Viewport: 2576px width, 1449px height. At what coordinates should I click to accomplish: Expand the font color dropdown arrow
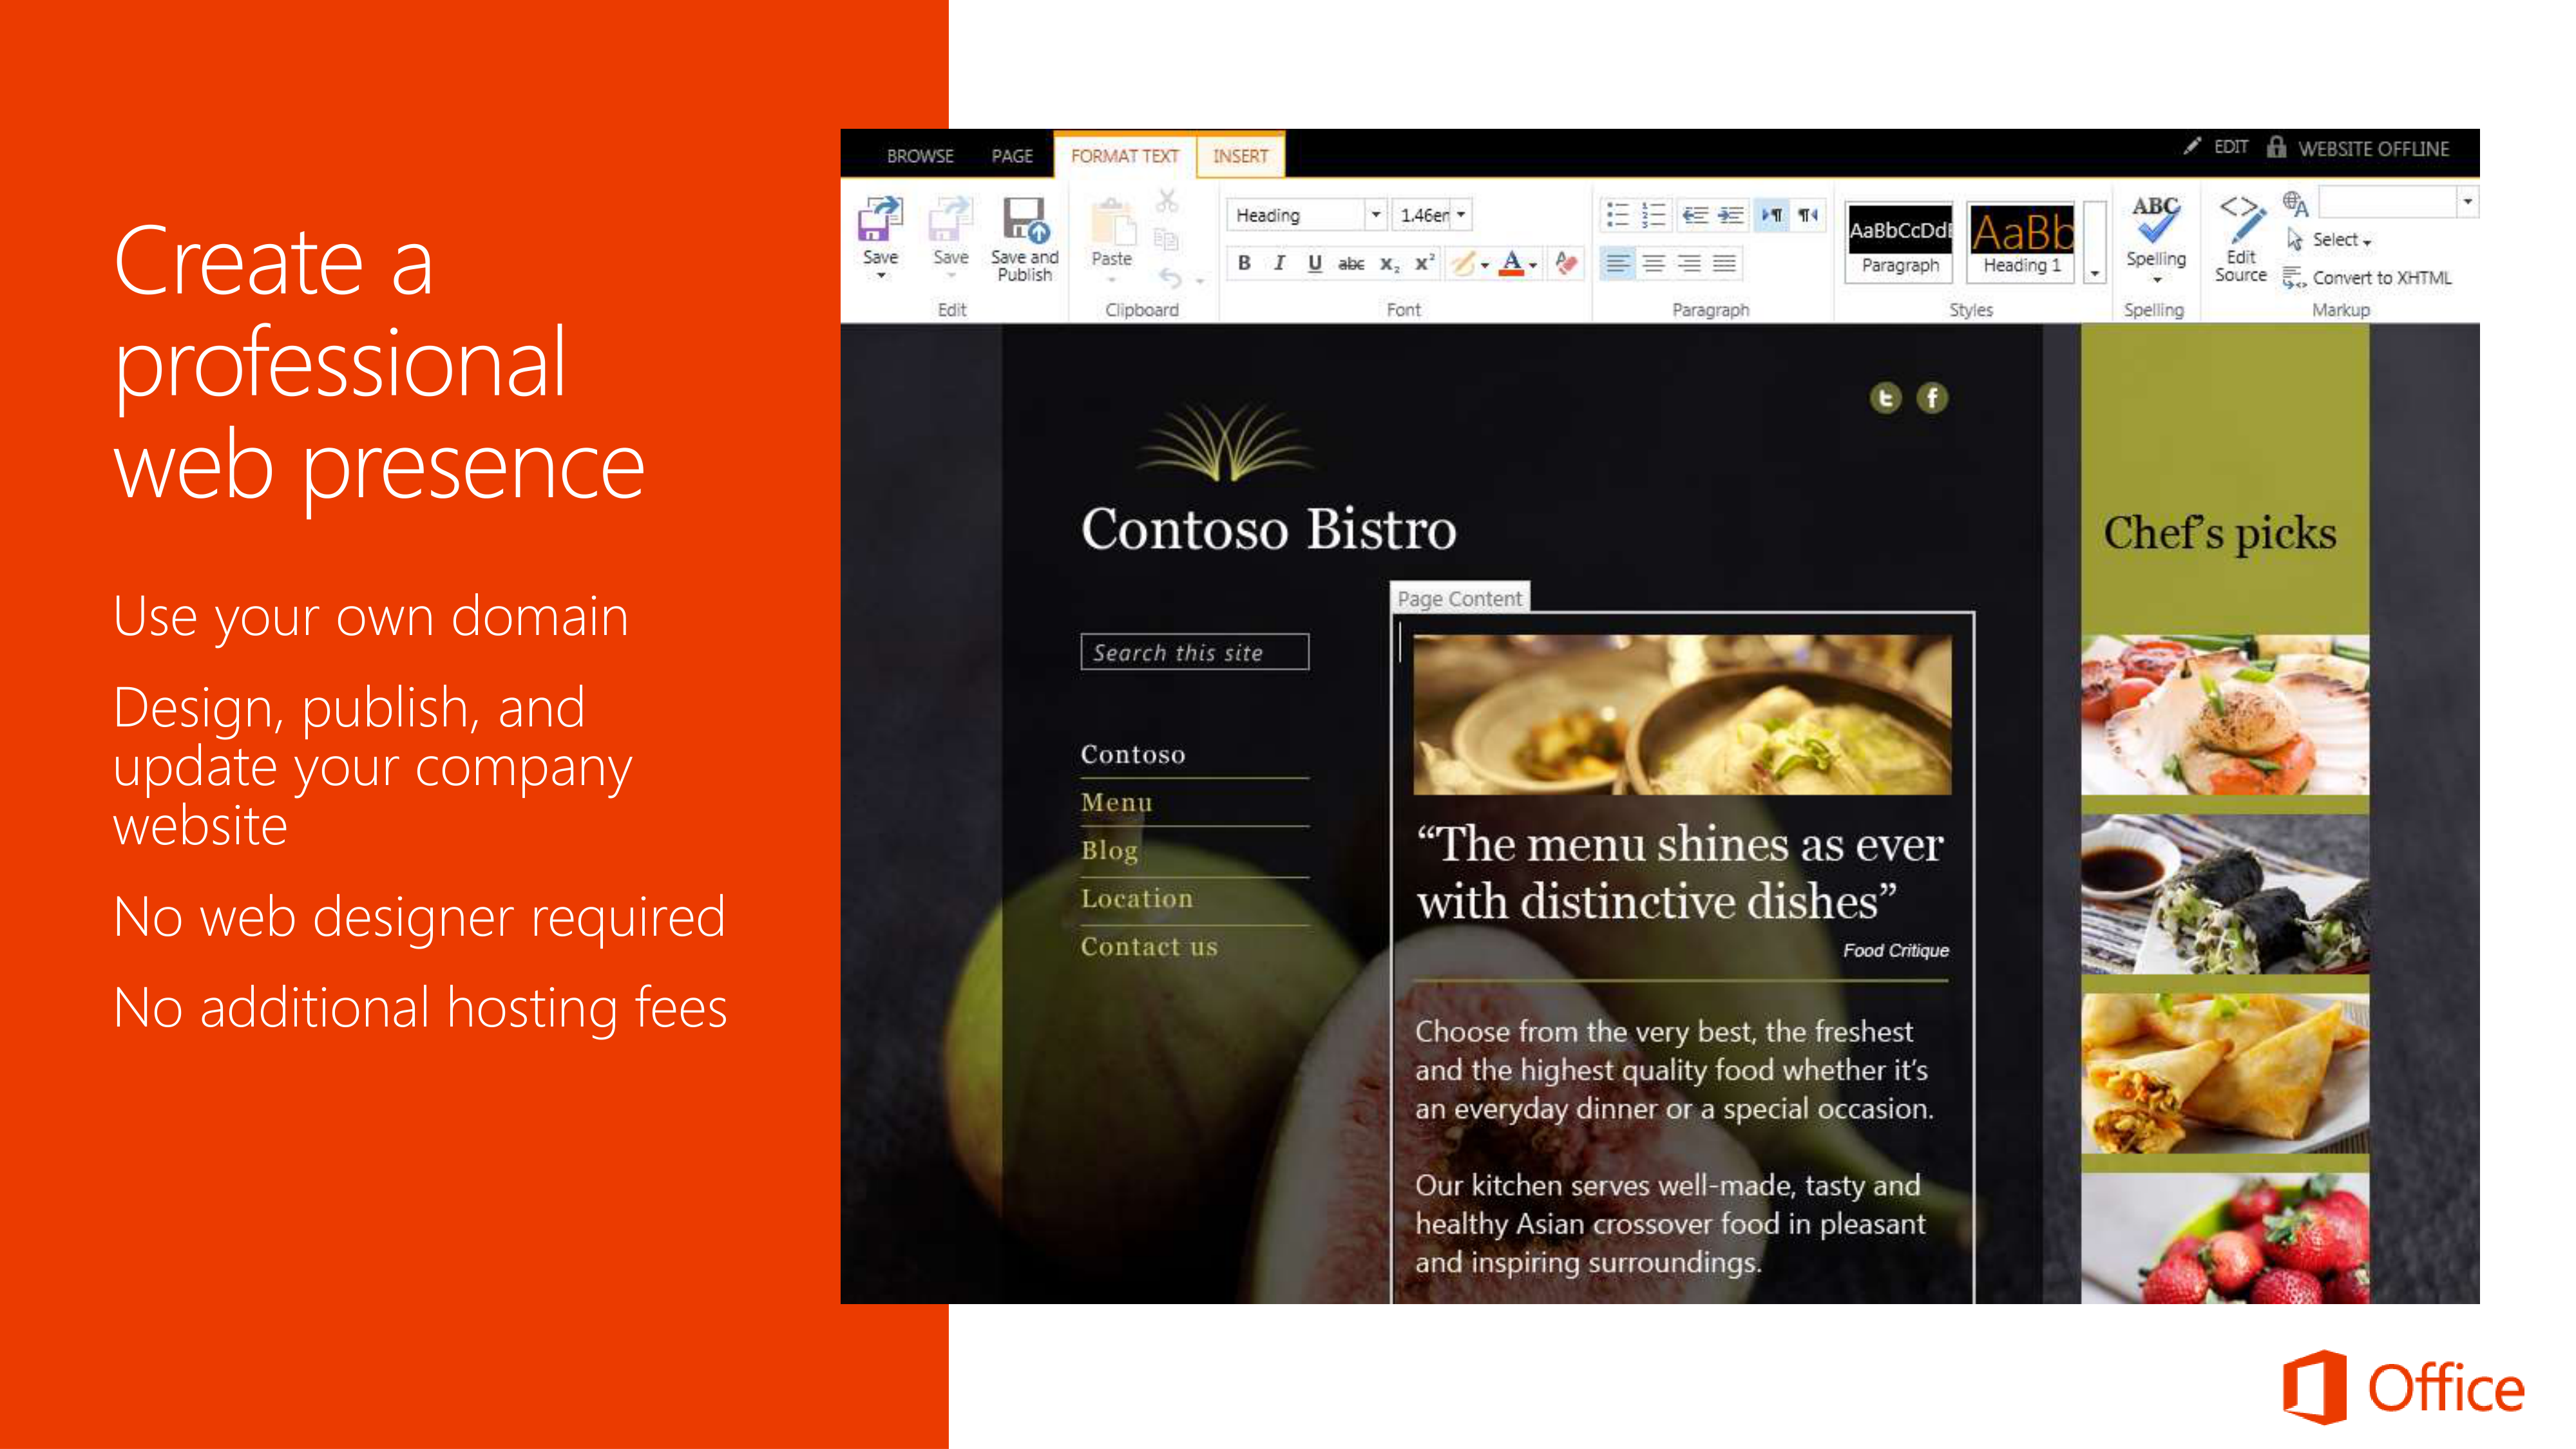pyautogui.click(x=1533, y=265)
